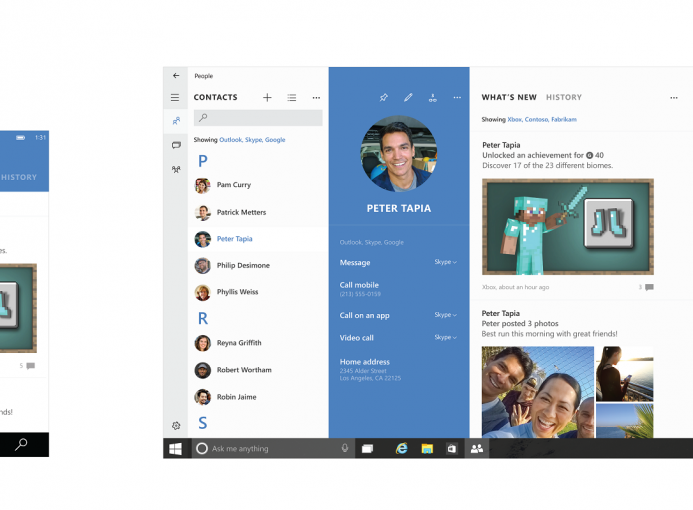Launch Internet Explorer from the taskbar
The width and height of the screenshot is (693, 510).
coord(401,449)
